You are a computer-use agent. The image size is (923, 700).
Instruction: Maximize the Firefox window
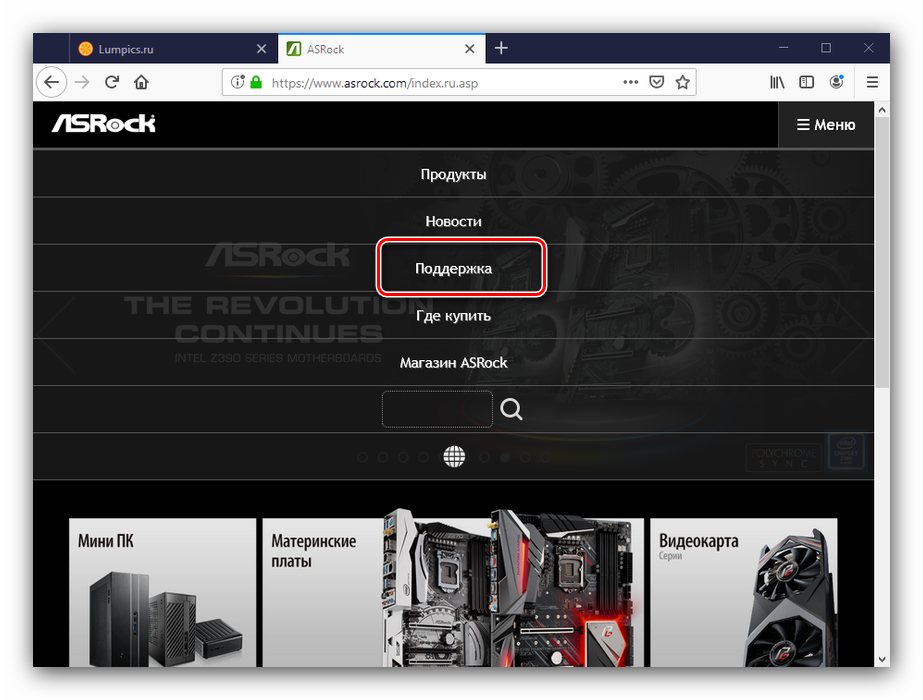click(826, 48)
